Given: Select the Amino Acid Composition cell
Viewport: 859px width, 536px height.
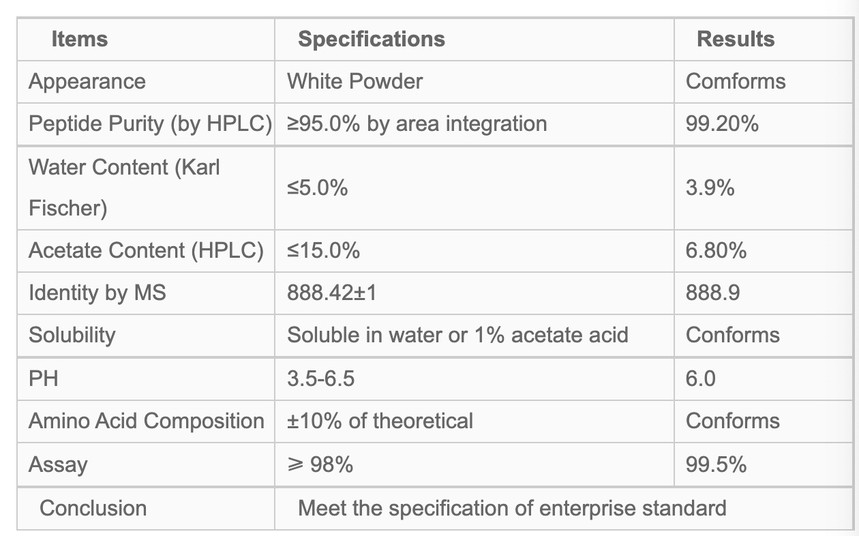Looking at the screenshot, I should point(146,421).
